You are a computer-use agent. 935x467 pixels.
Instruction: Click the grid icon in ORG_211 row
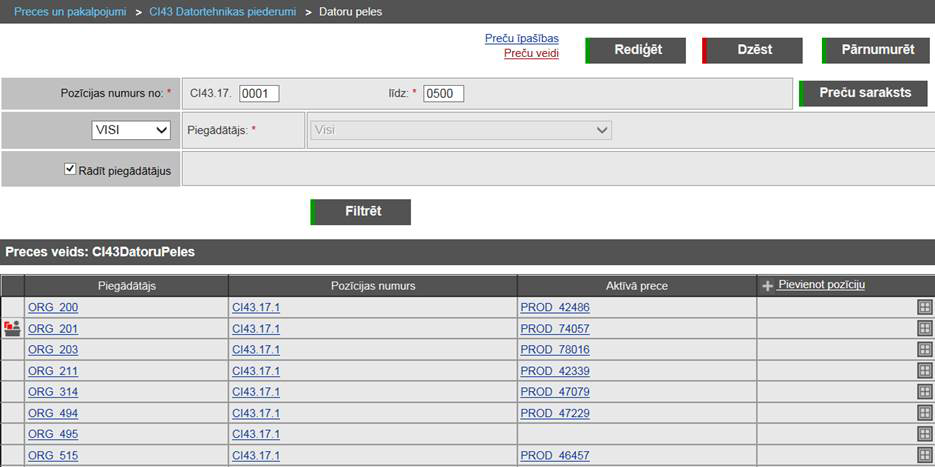point(924,371)
